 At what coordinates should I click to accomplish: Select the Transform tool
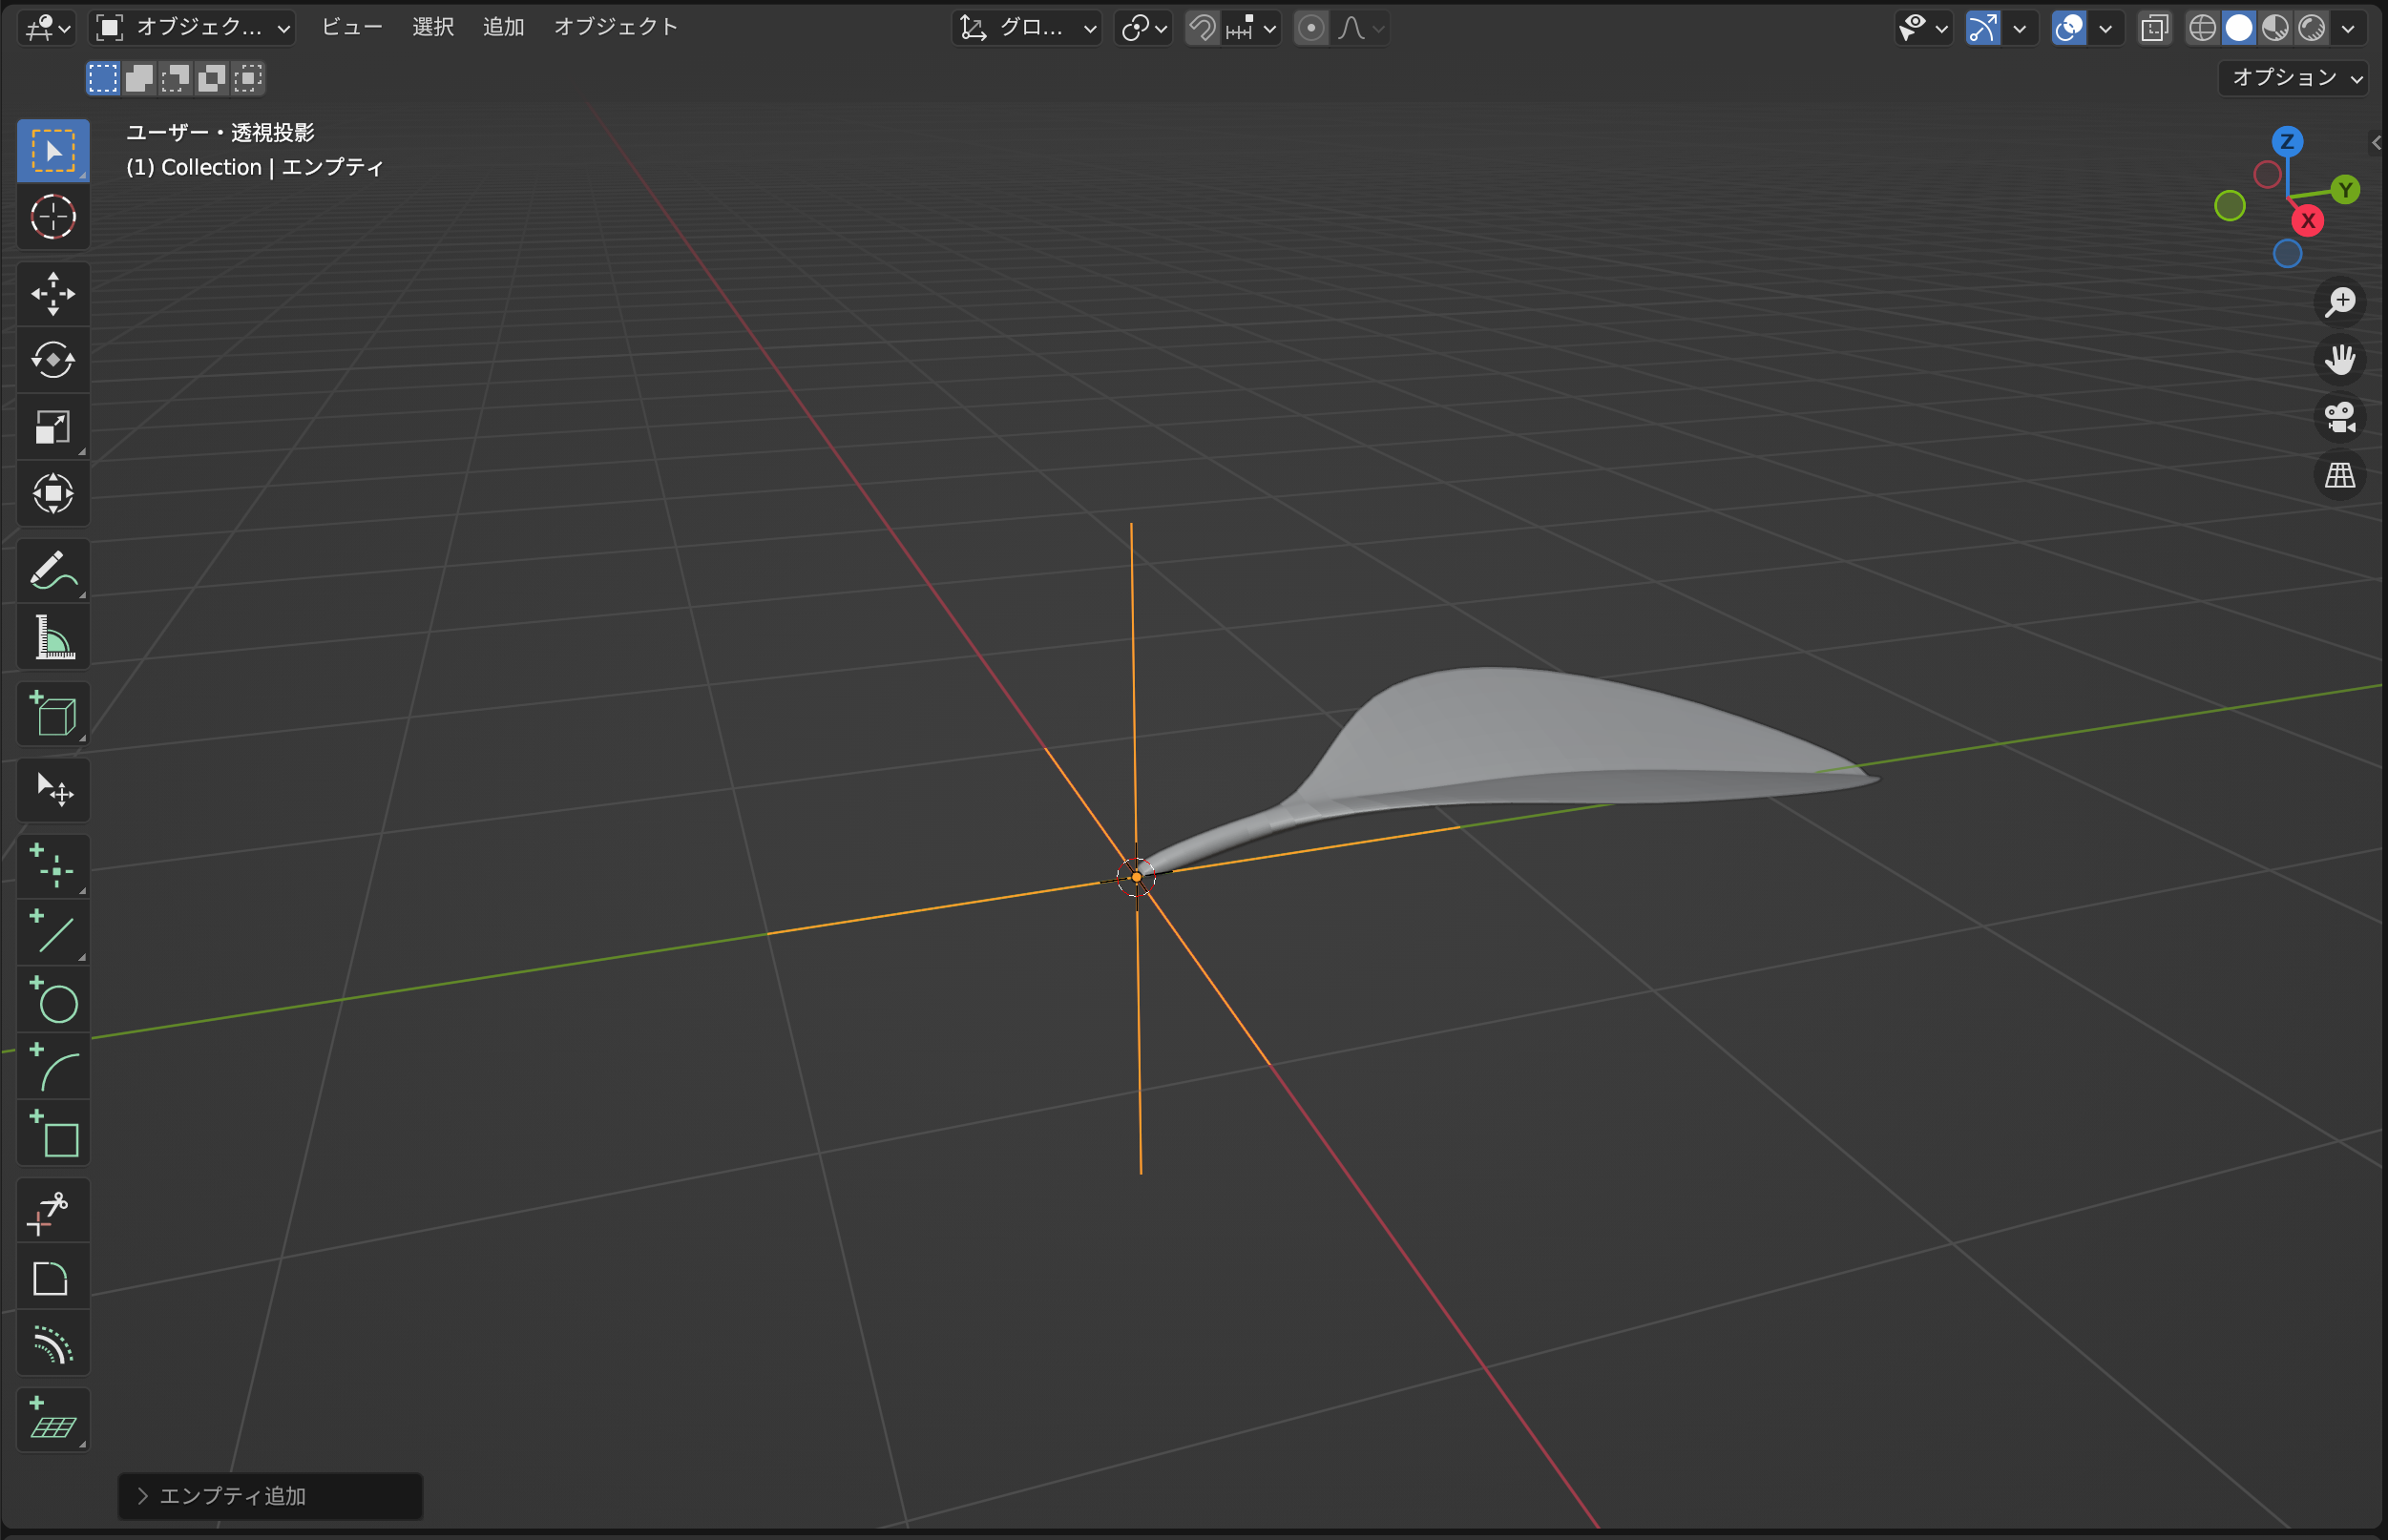pyautogui.click(x=53, y=493)
